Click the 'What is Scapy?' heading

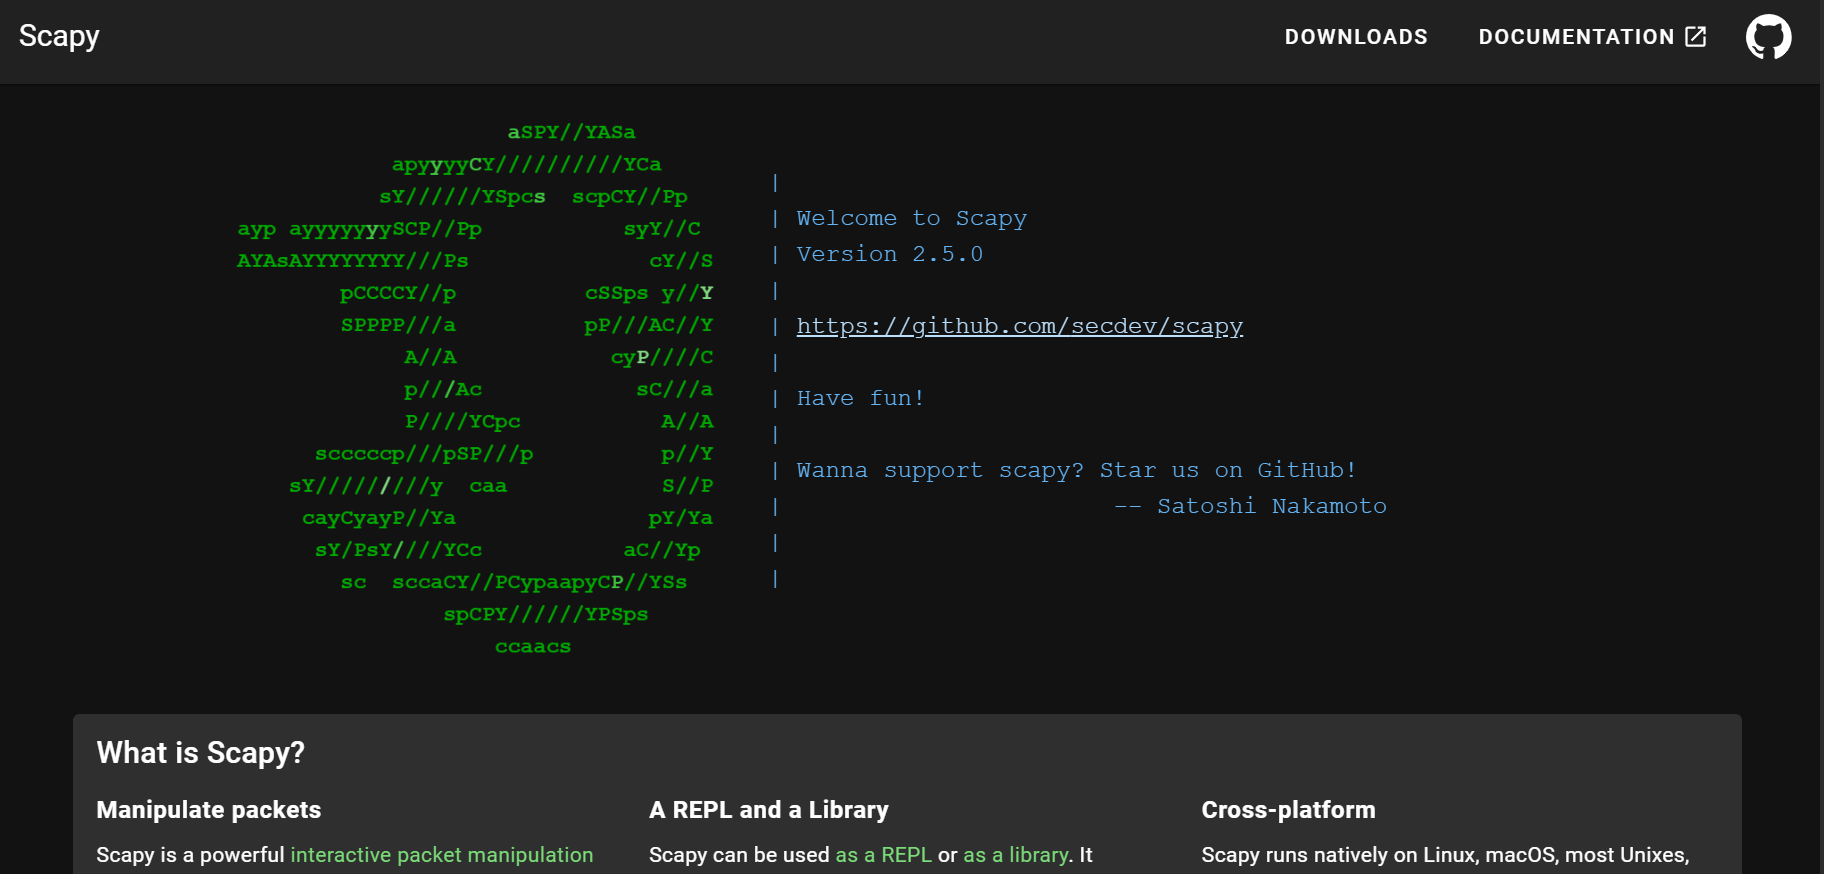click(200, 753)
